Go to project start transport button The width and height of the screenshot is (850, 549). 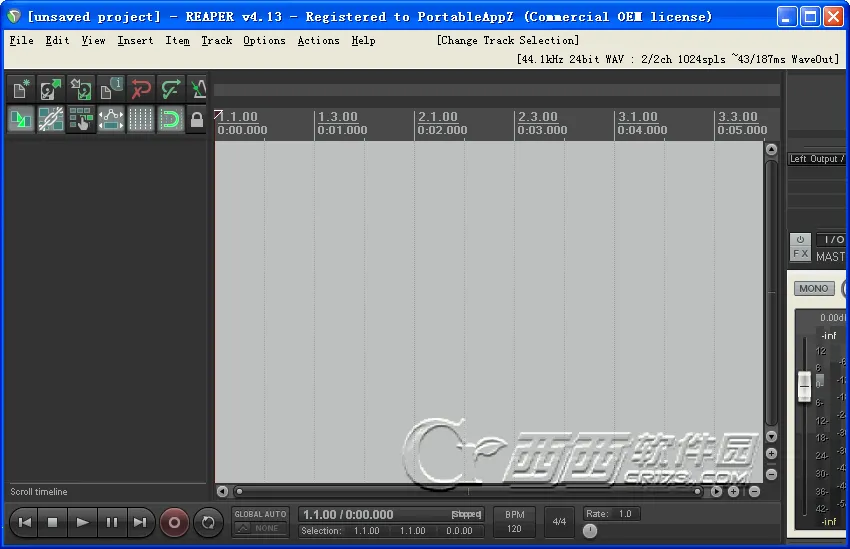pos(25,522)
